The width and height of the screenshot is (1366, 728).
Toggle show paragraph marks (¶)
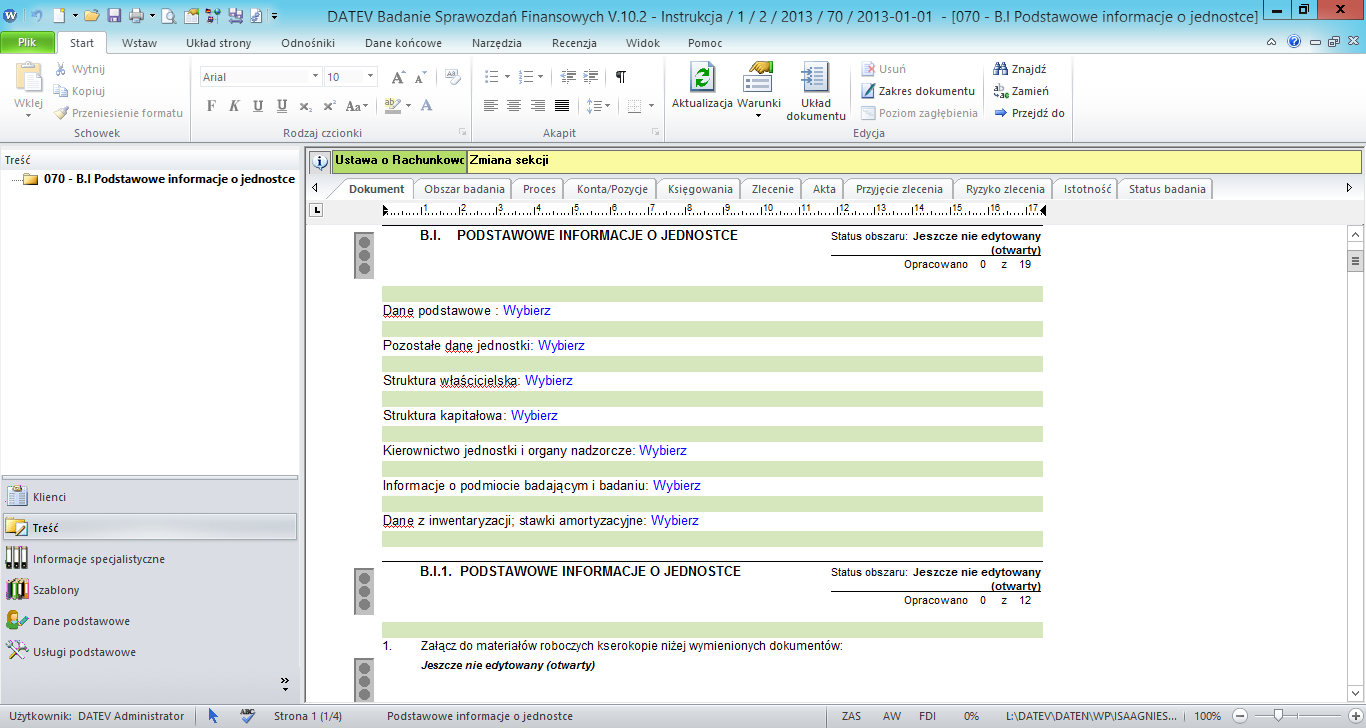[621, 77]
